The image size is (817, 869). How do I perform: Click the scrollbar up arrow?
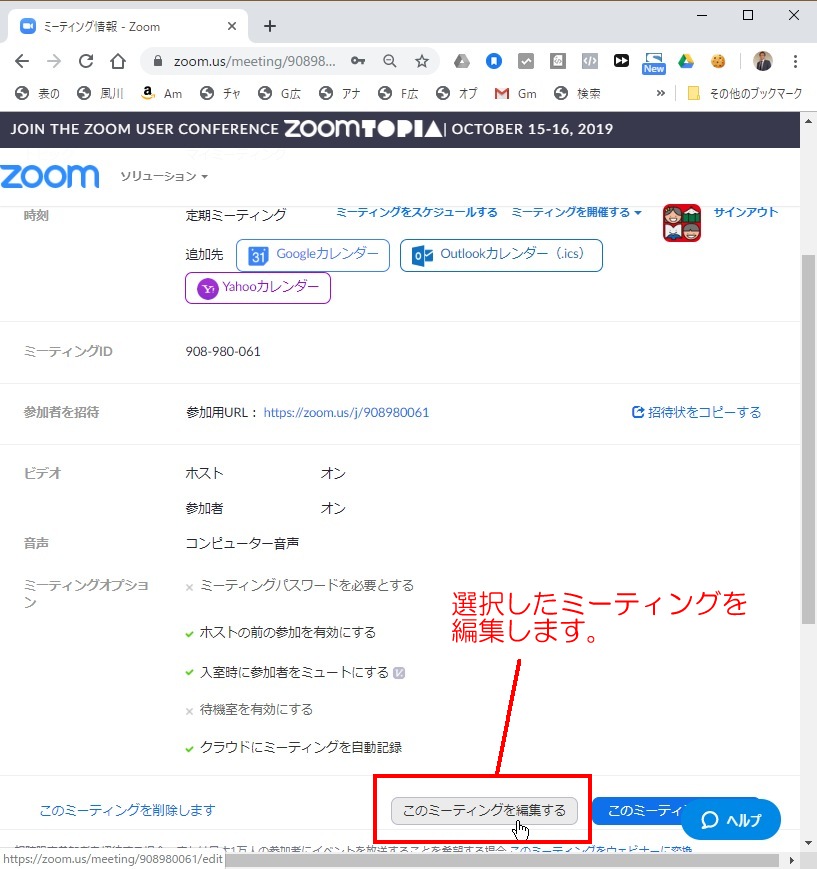pos(808,121)
